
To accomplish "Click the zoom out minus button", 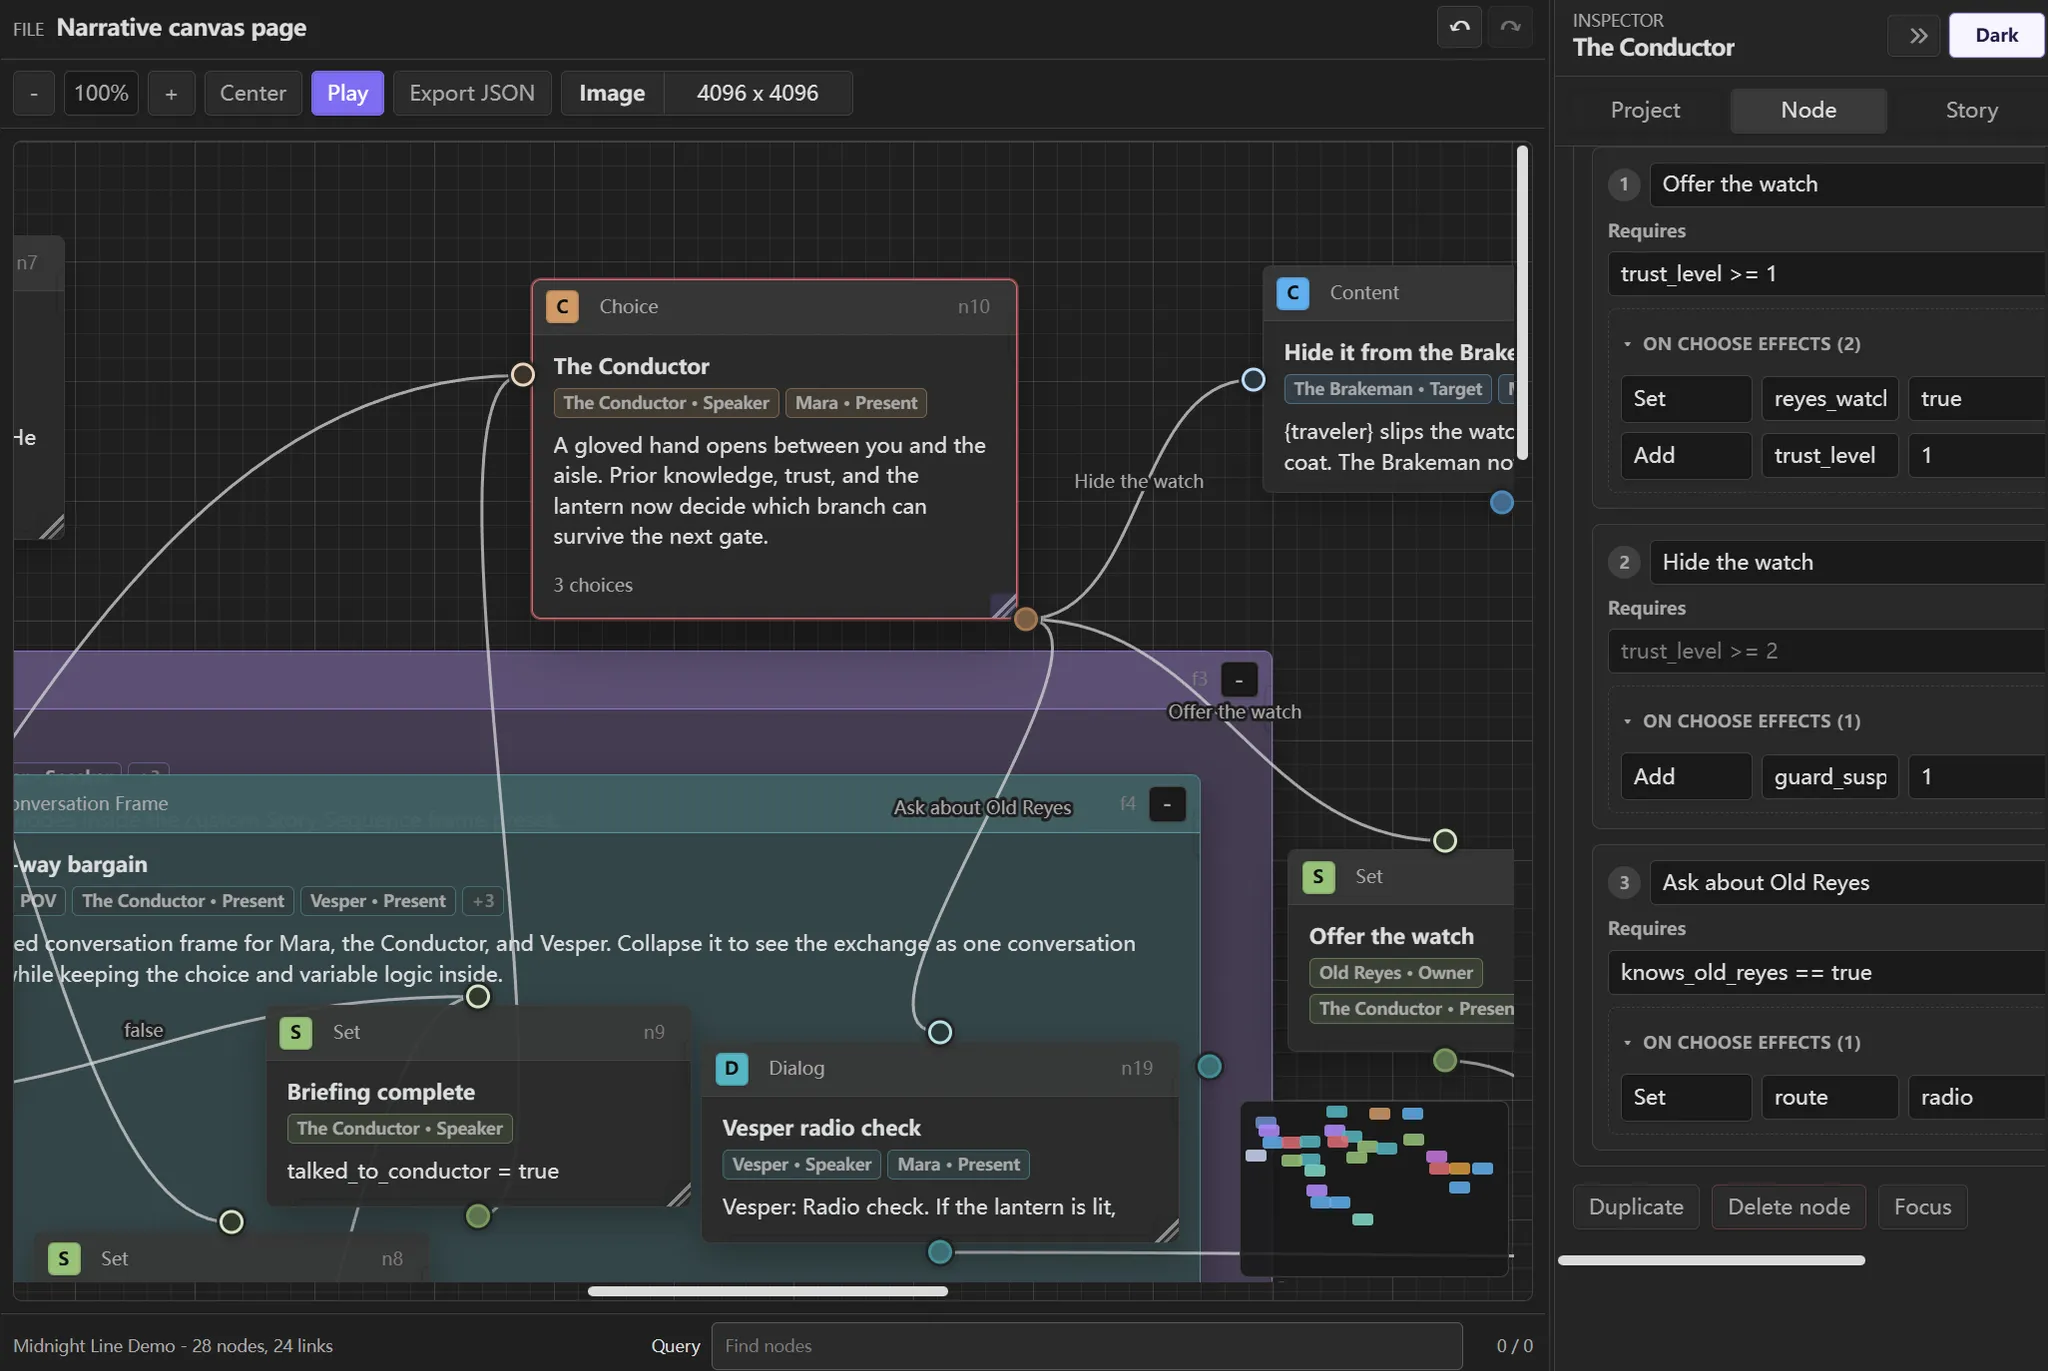I will pyautogui.click(x=34, y=93).
